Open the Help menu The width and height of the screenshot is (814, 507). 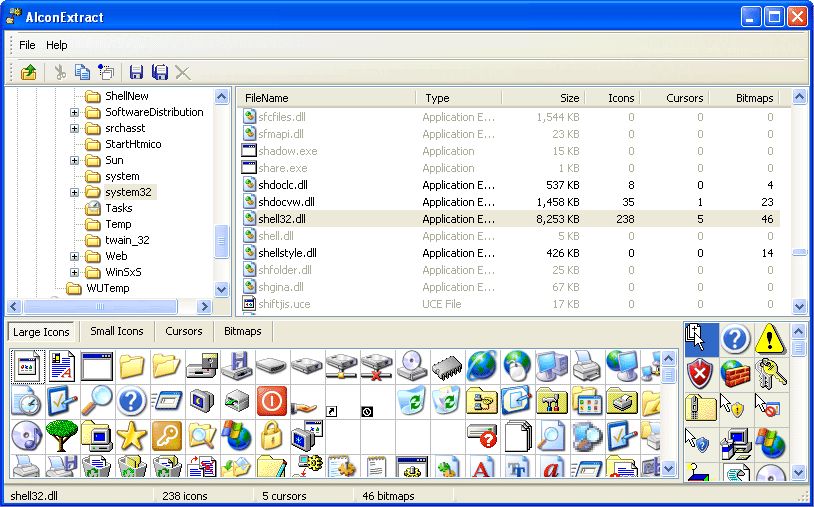(57, 45)
